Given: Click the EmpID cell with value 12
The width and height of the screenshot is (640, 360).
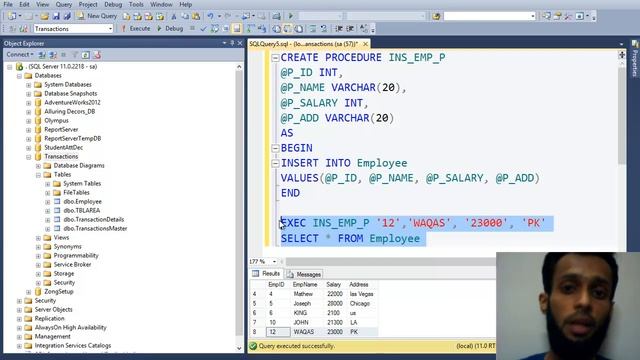Looking at the screenshot, I should click(x=278, y=332).
